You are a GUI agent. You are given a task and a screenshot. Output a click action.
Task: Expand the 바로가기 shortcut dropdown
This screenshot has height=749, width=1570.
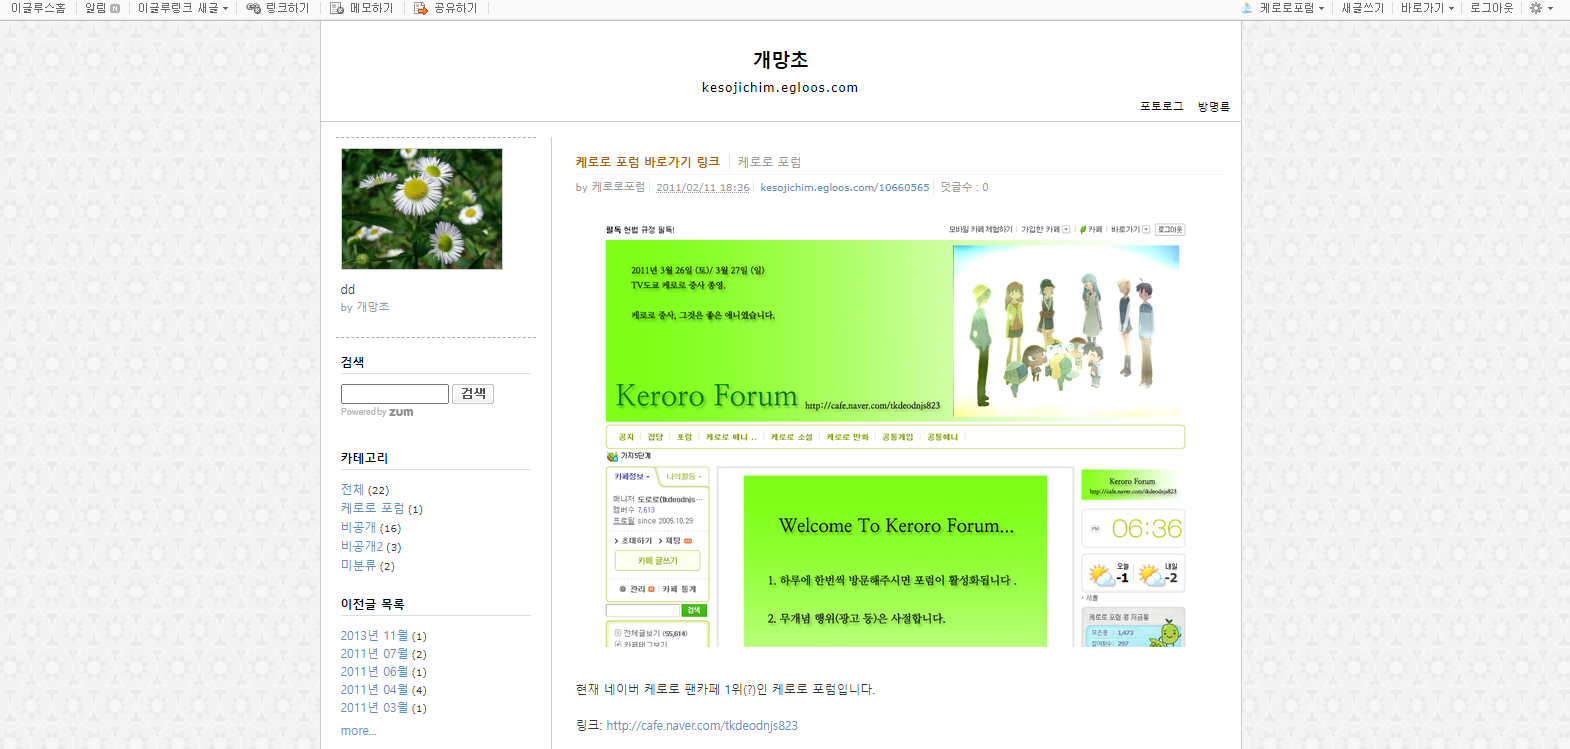pyautogui.click(x=1427, y=8)
